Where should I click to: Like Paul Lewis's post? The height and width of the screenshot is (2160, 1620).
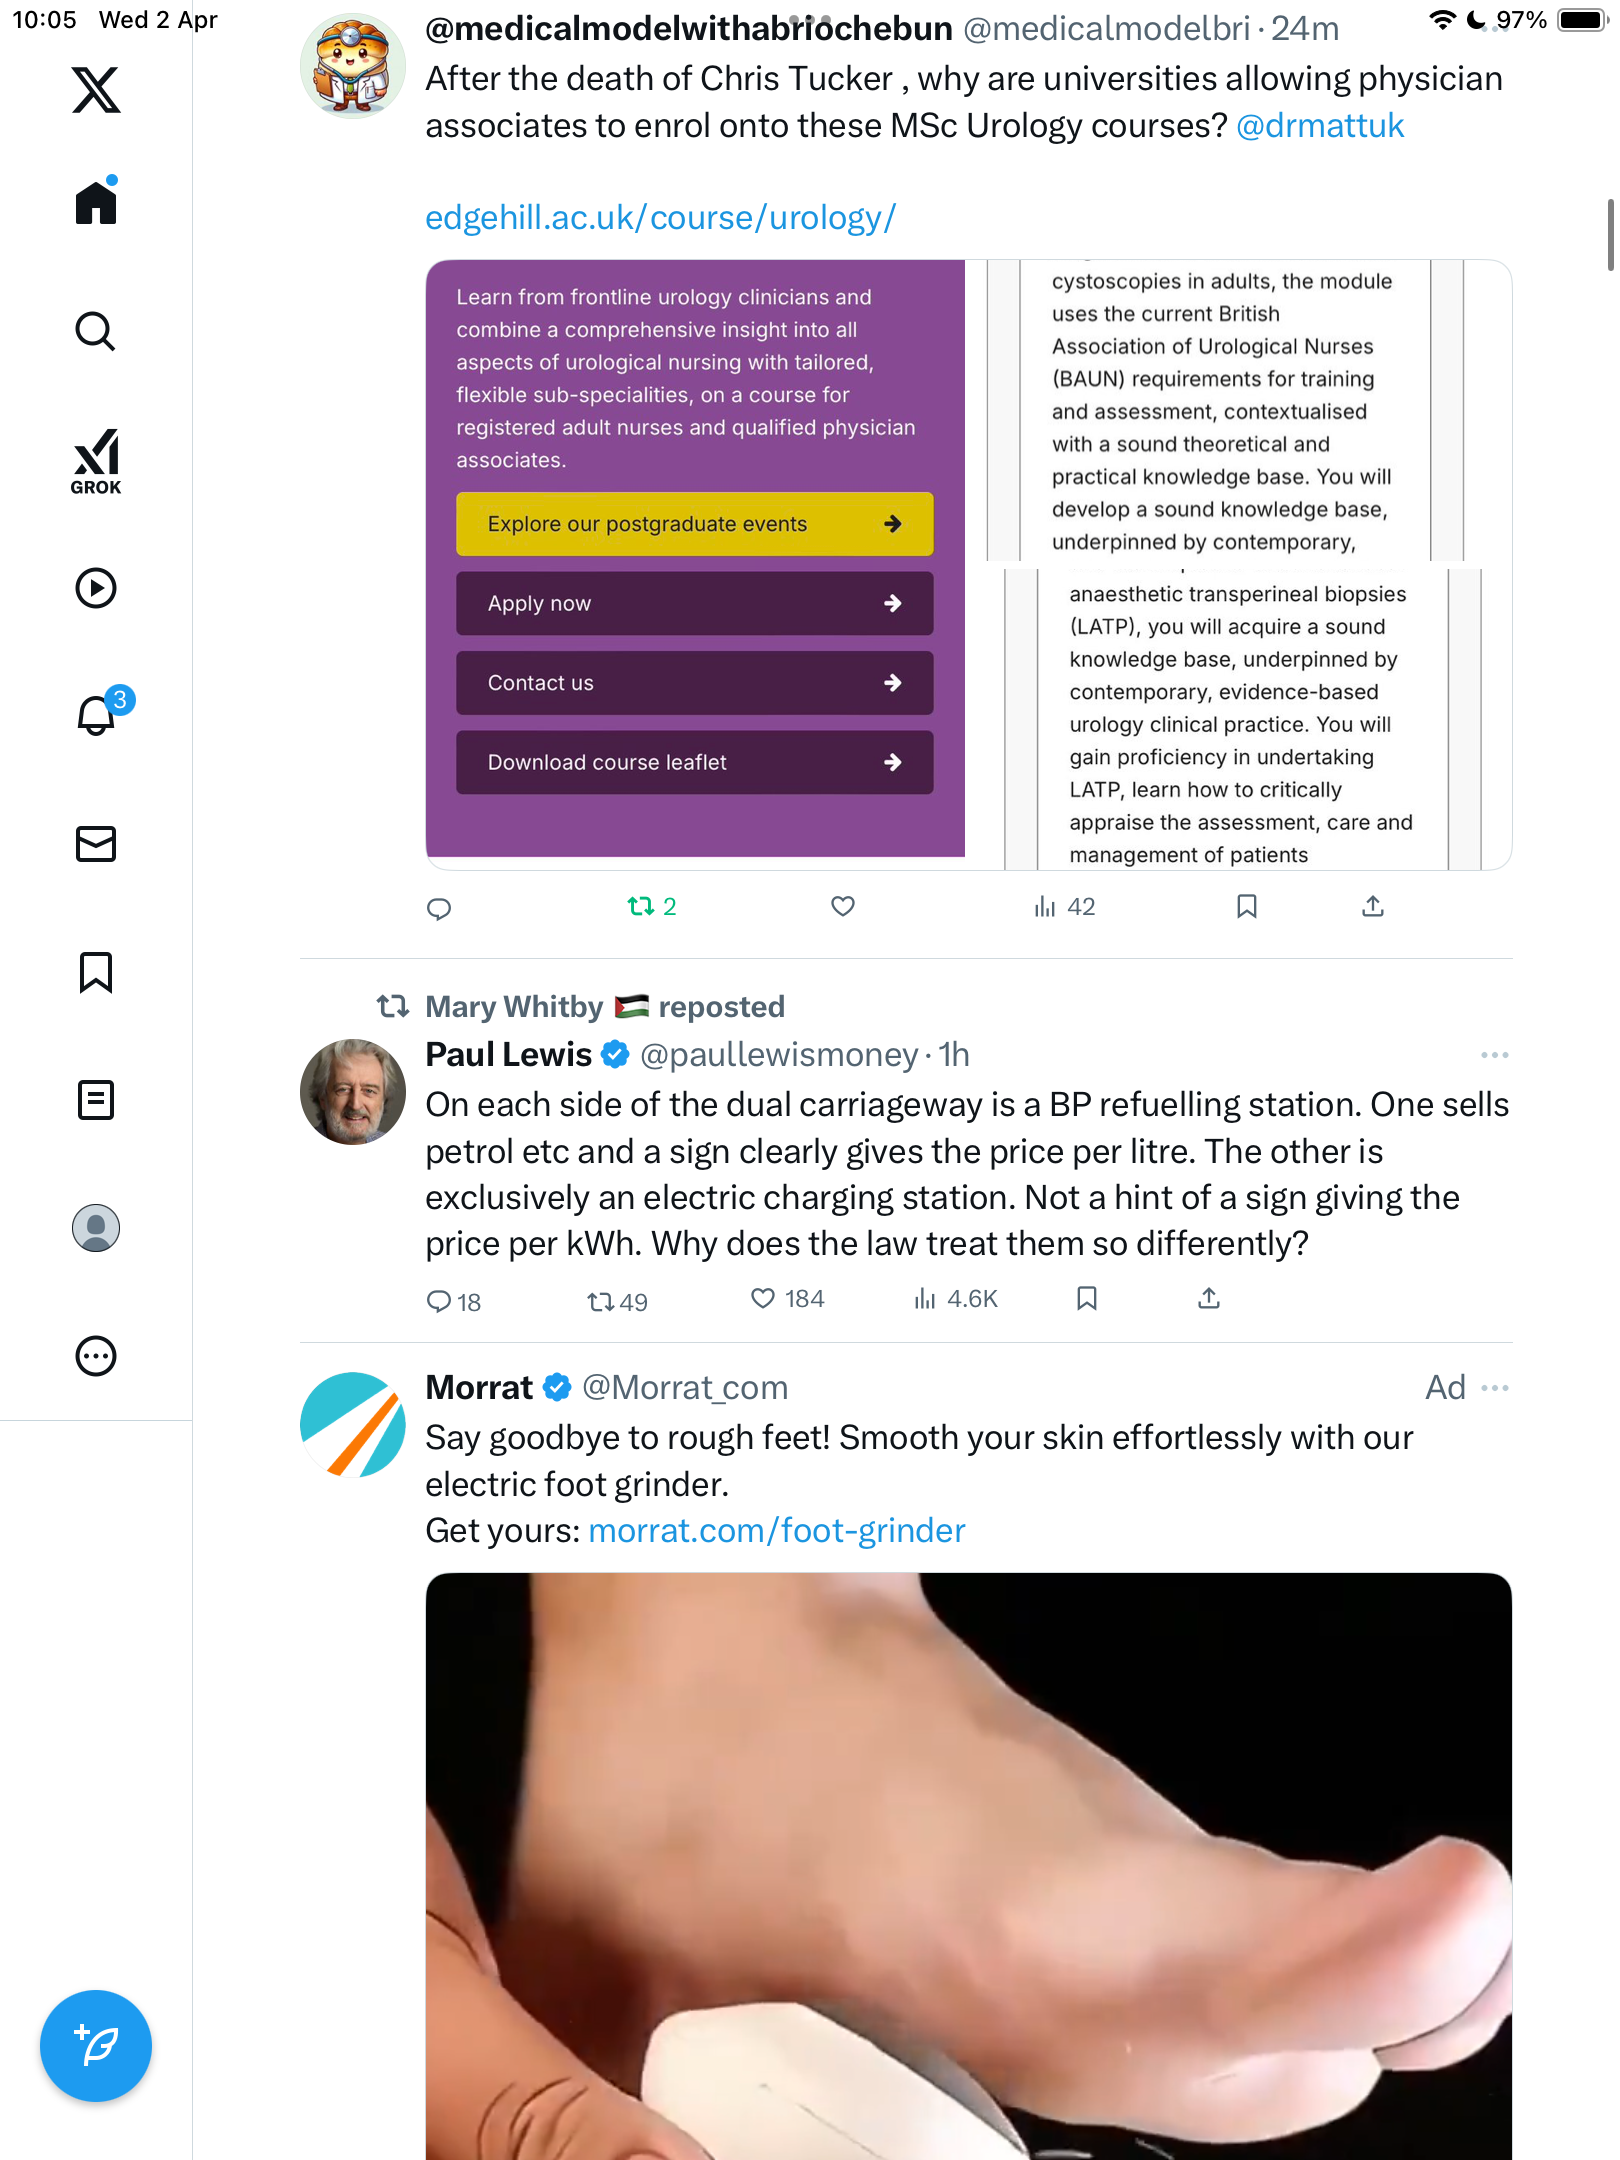pos(763,1299)
